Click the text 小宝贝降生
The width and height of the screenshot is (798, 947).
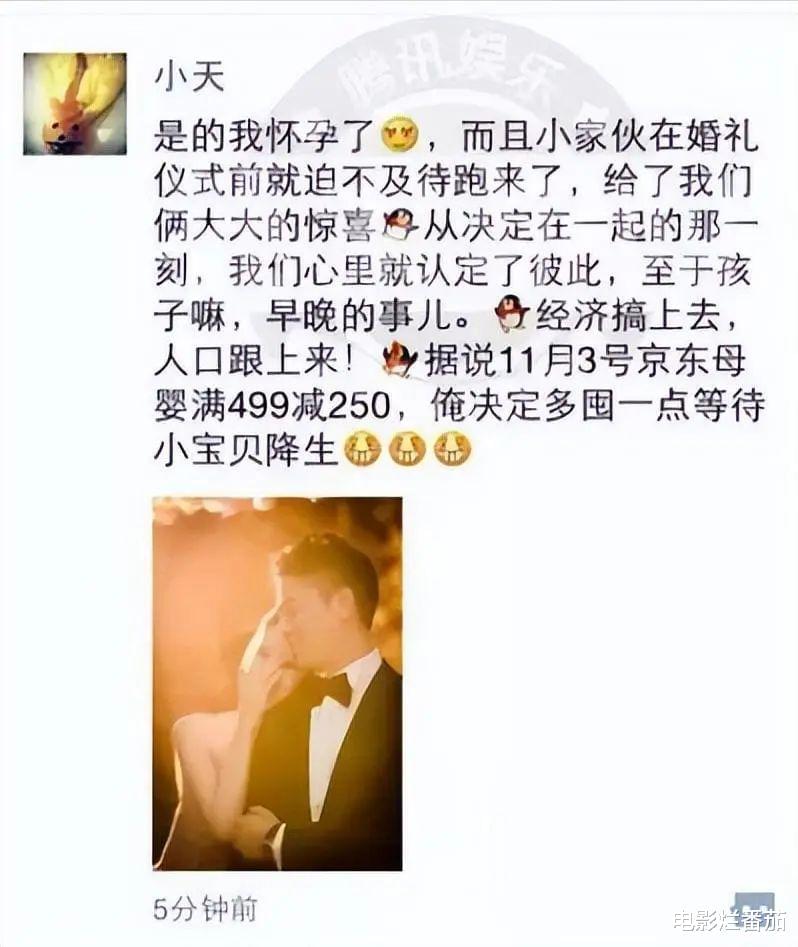click(x=245, y=451)
